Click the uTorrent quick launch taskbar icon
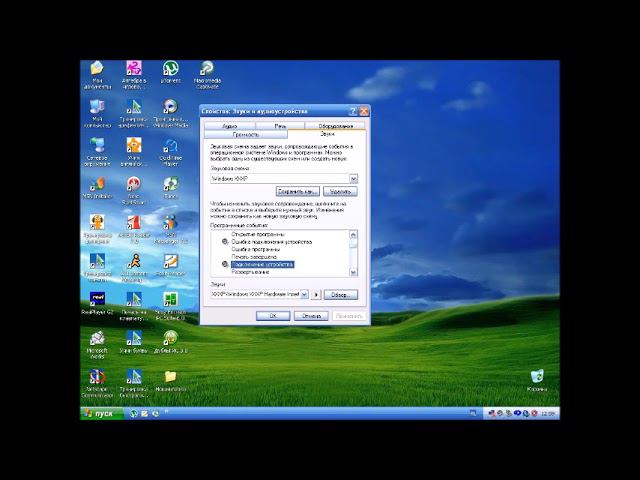The width and height of the screenshot is (640, 480). [x=133, y=413]
